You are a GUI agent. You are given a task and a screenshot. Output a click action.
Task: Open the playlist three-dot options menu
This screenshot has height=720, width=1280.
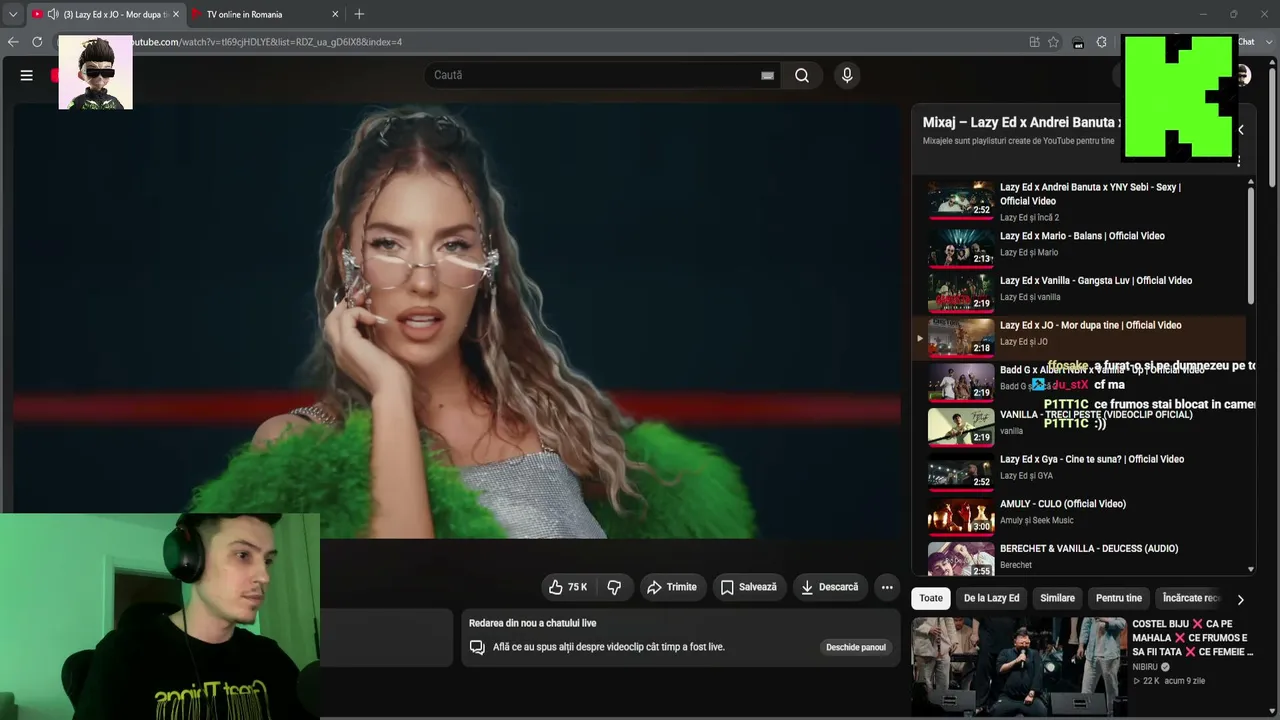[x=1239, y=160]
